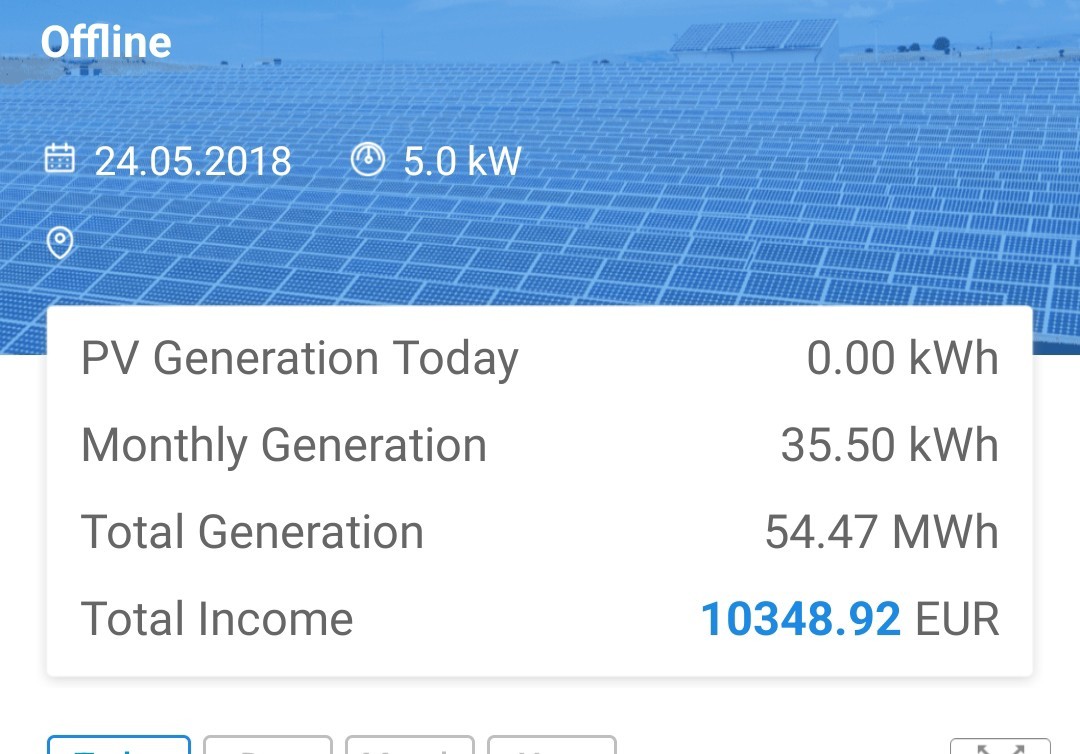Open the fullscreen chart expand button

point(1000,746)
